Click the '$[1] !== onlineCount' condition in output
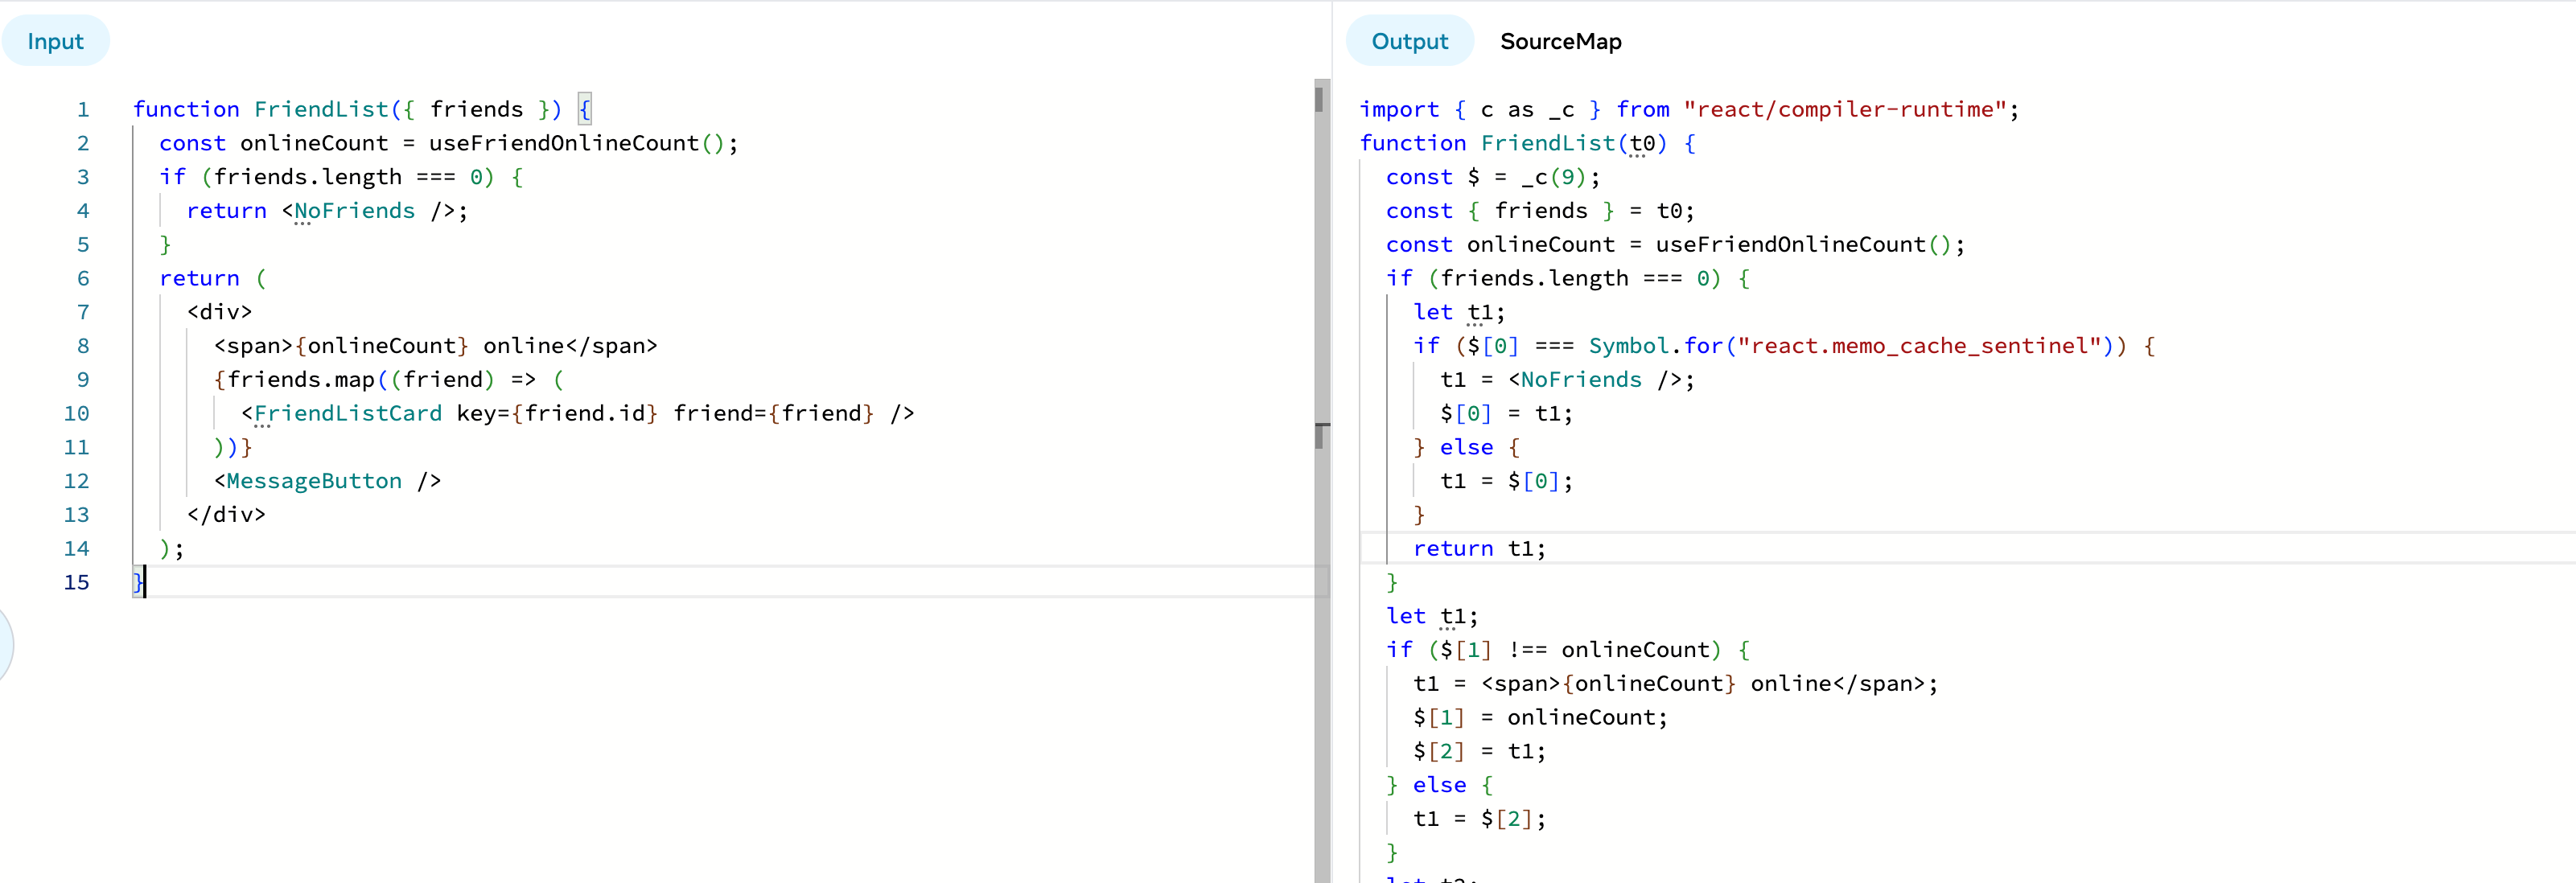This screenshot has width=2576, height=883. click(x=1574, y=650)
